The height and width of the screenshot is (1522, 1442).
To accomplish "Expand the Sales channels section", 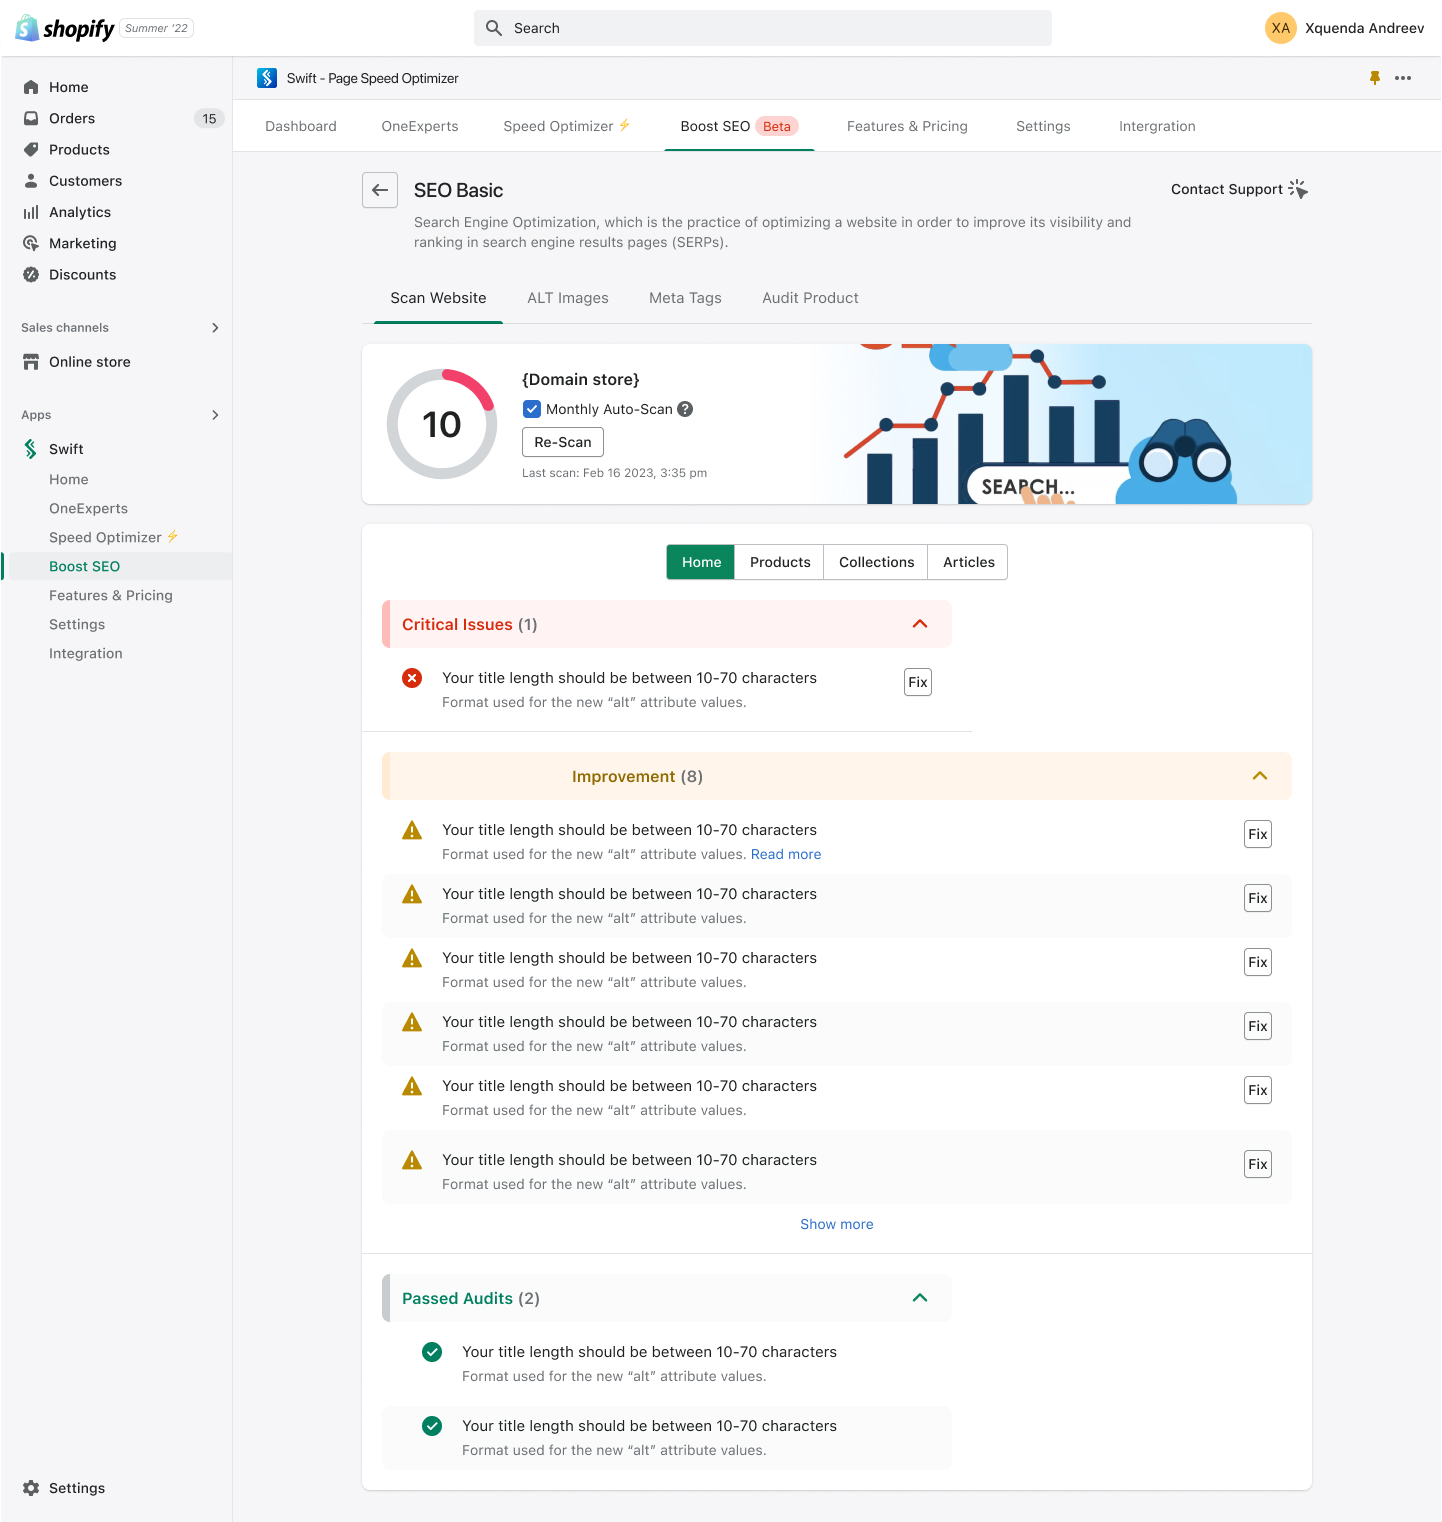I will coord(215,328).
